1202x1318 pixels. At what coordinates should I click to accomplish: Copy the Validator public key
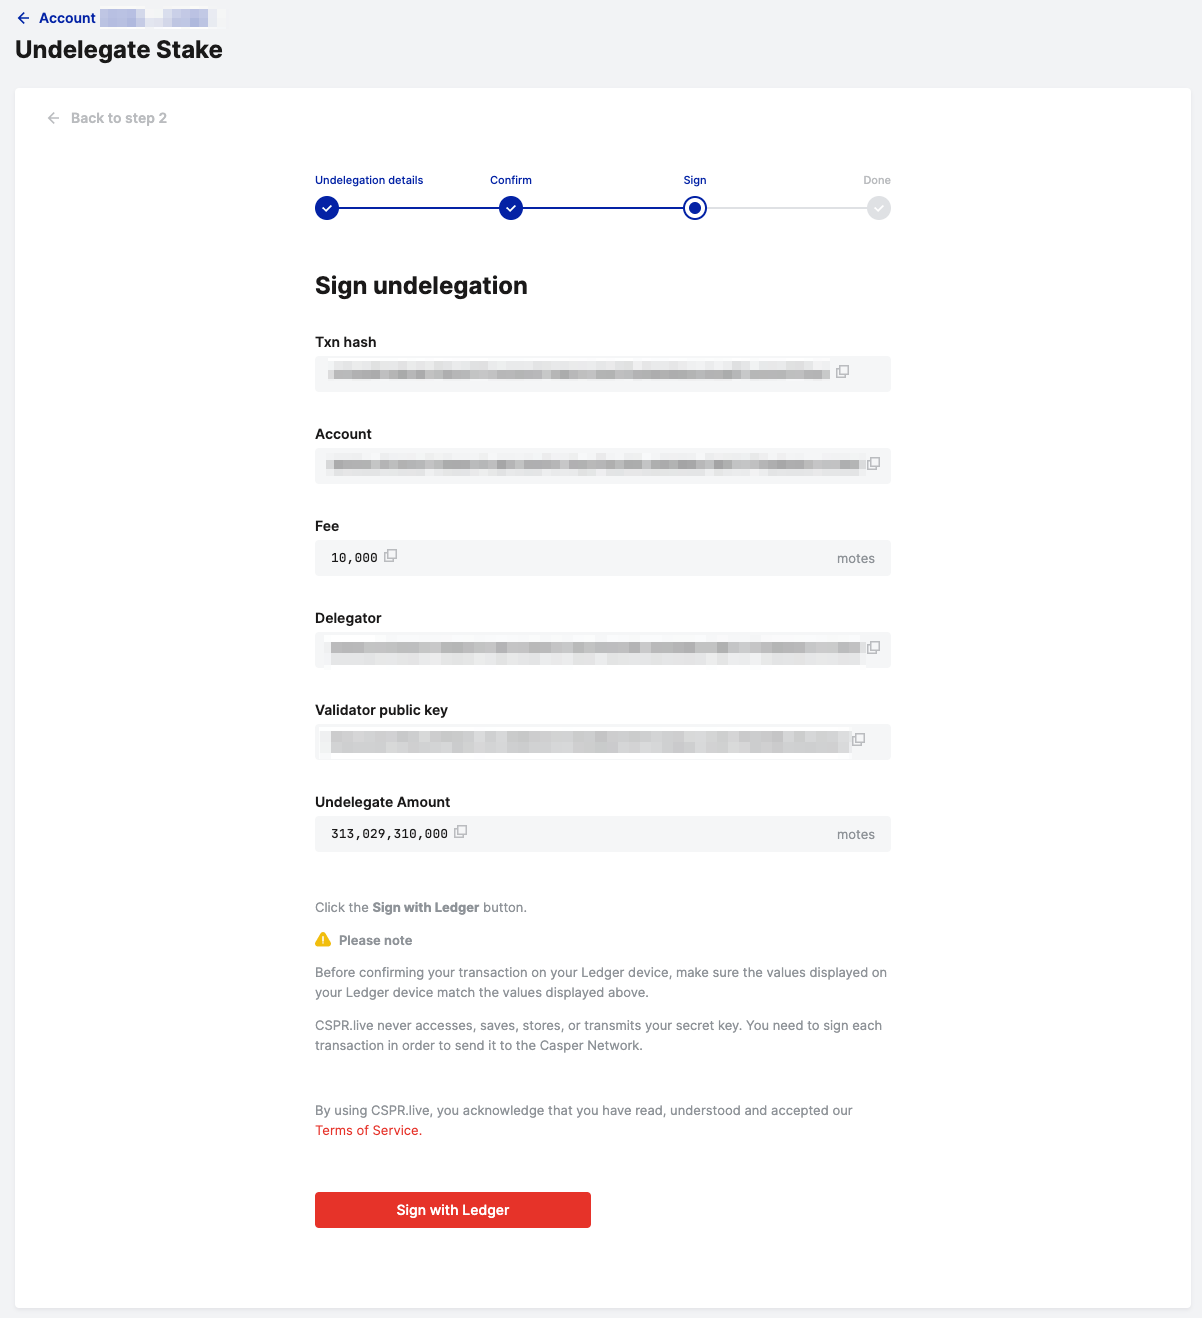[858, 739]
